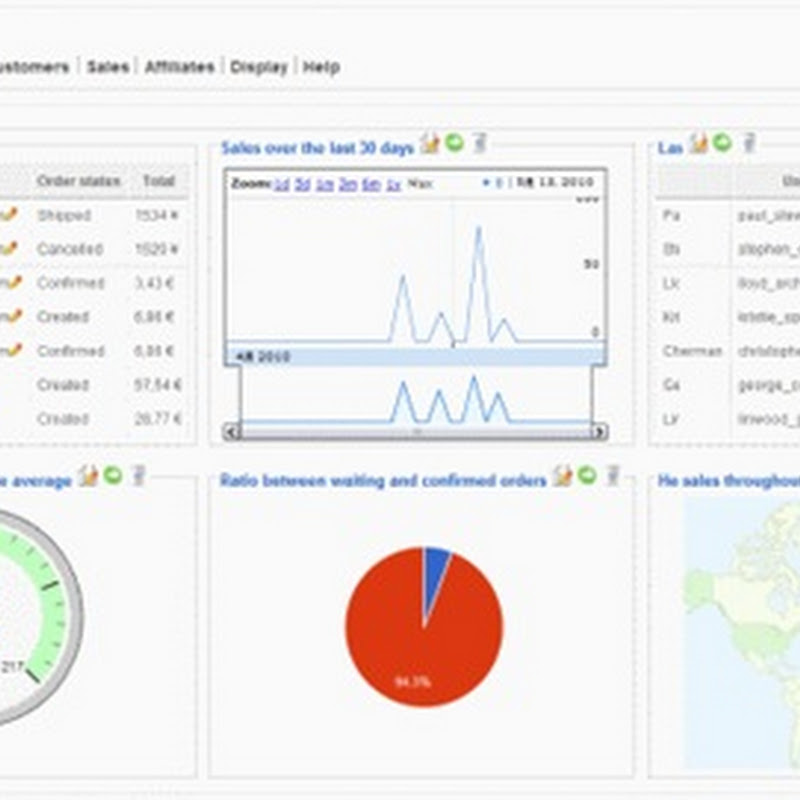Image resolution: width=800 pixels, height=800 pixels.
Task: Delete the 'average' gauge widget
Action: [x=138, y=476]
